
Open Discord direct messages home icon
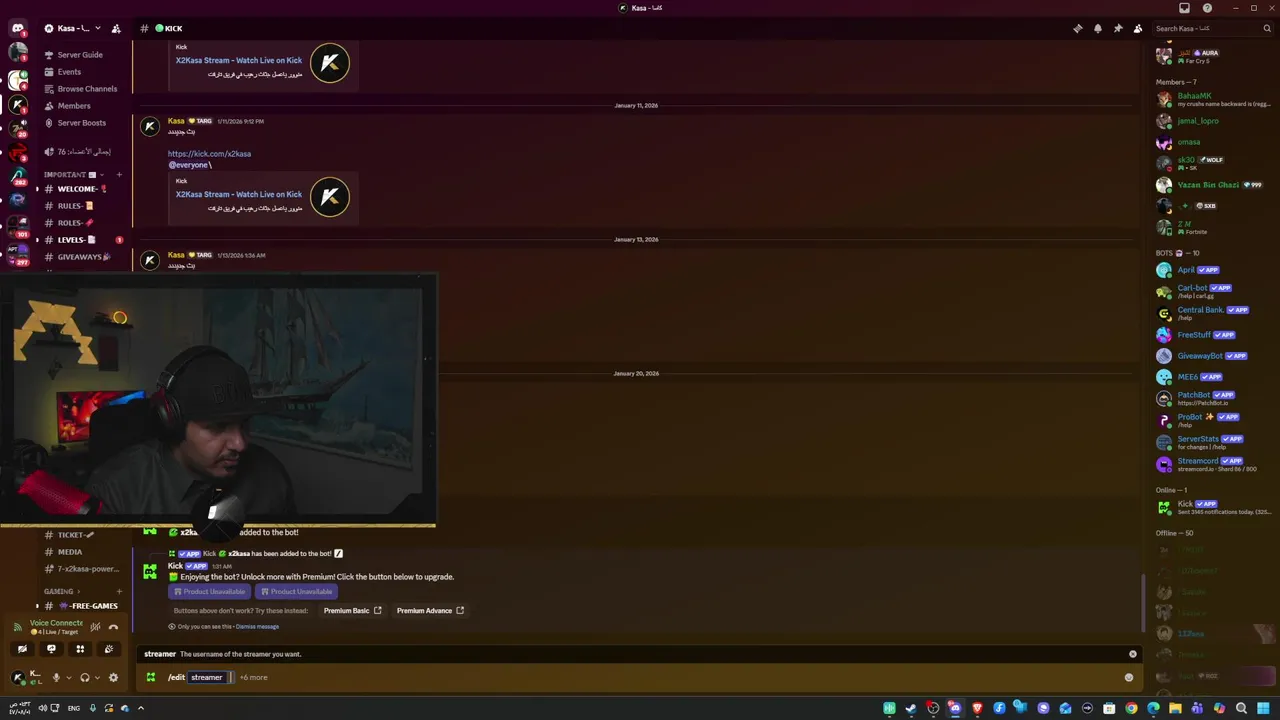coord(17,28)
